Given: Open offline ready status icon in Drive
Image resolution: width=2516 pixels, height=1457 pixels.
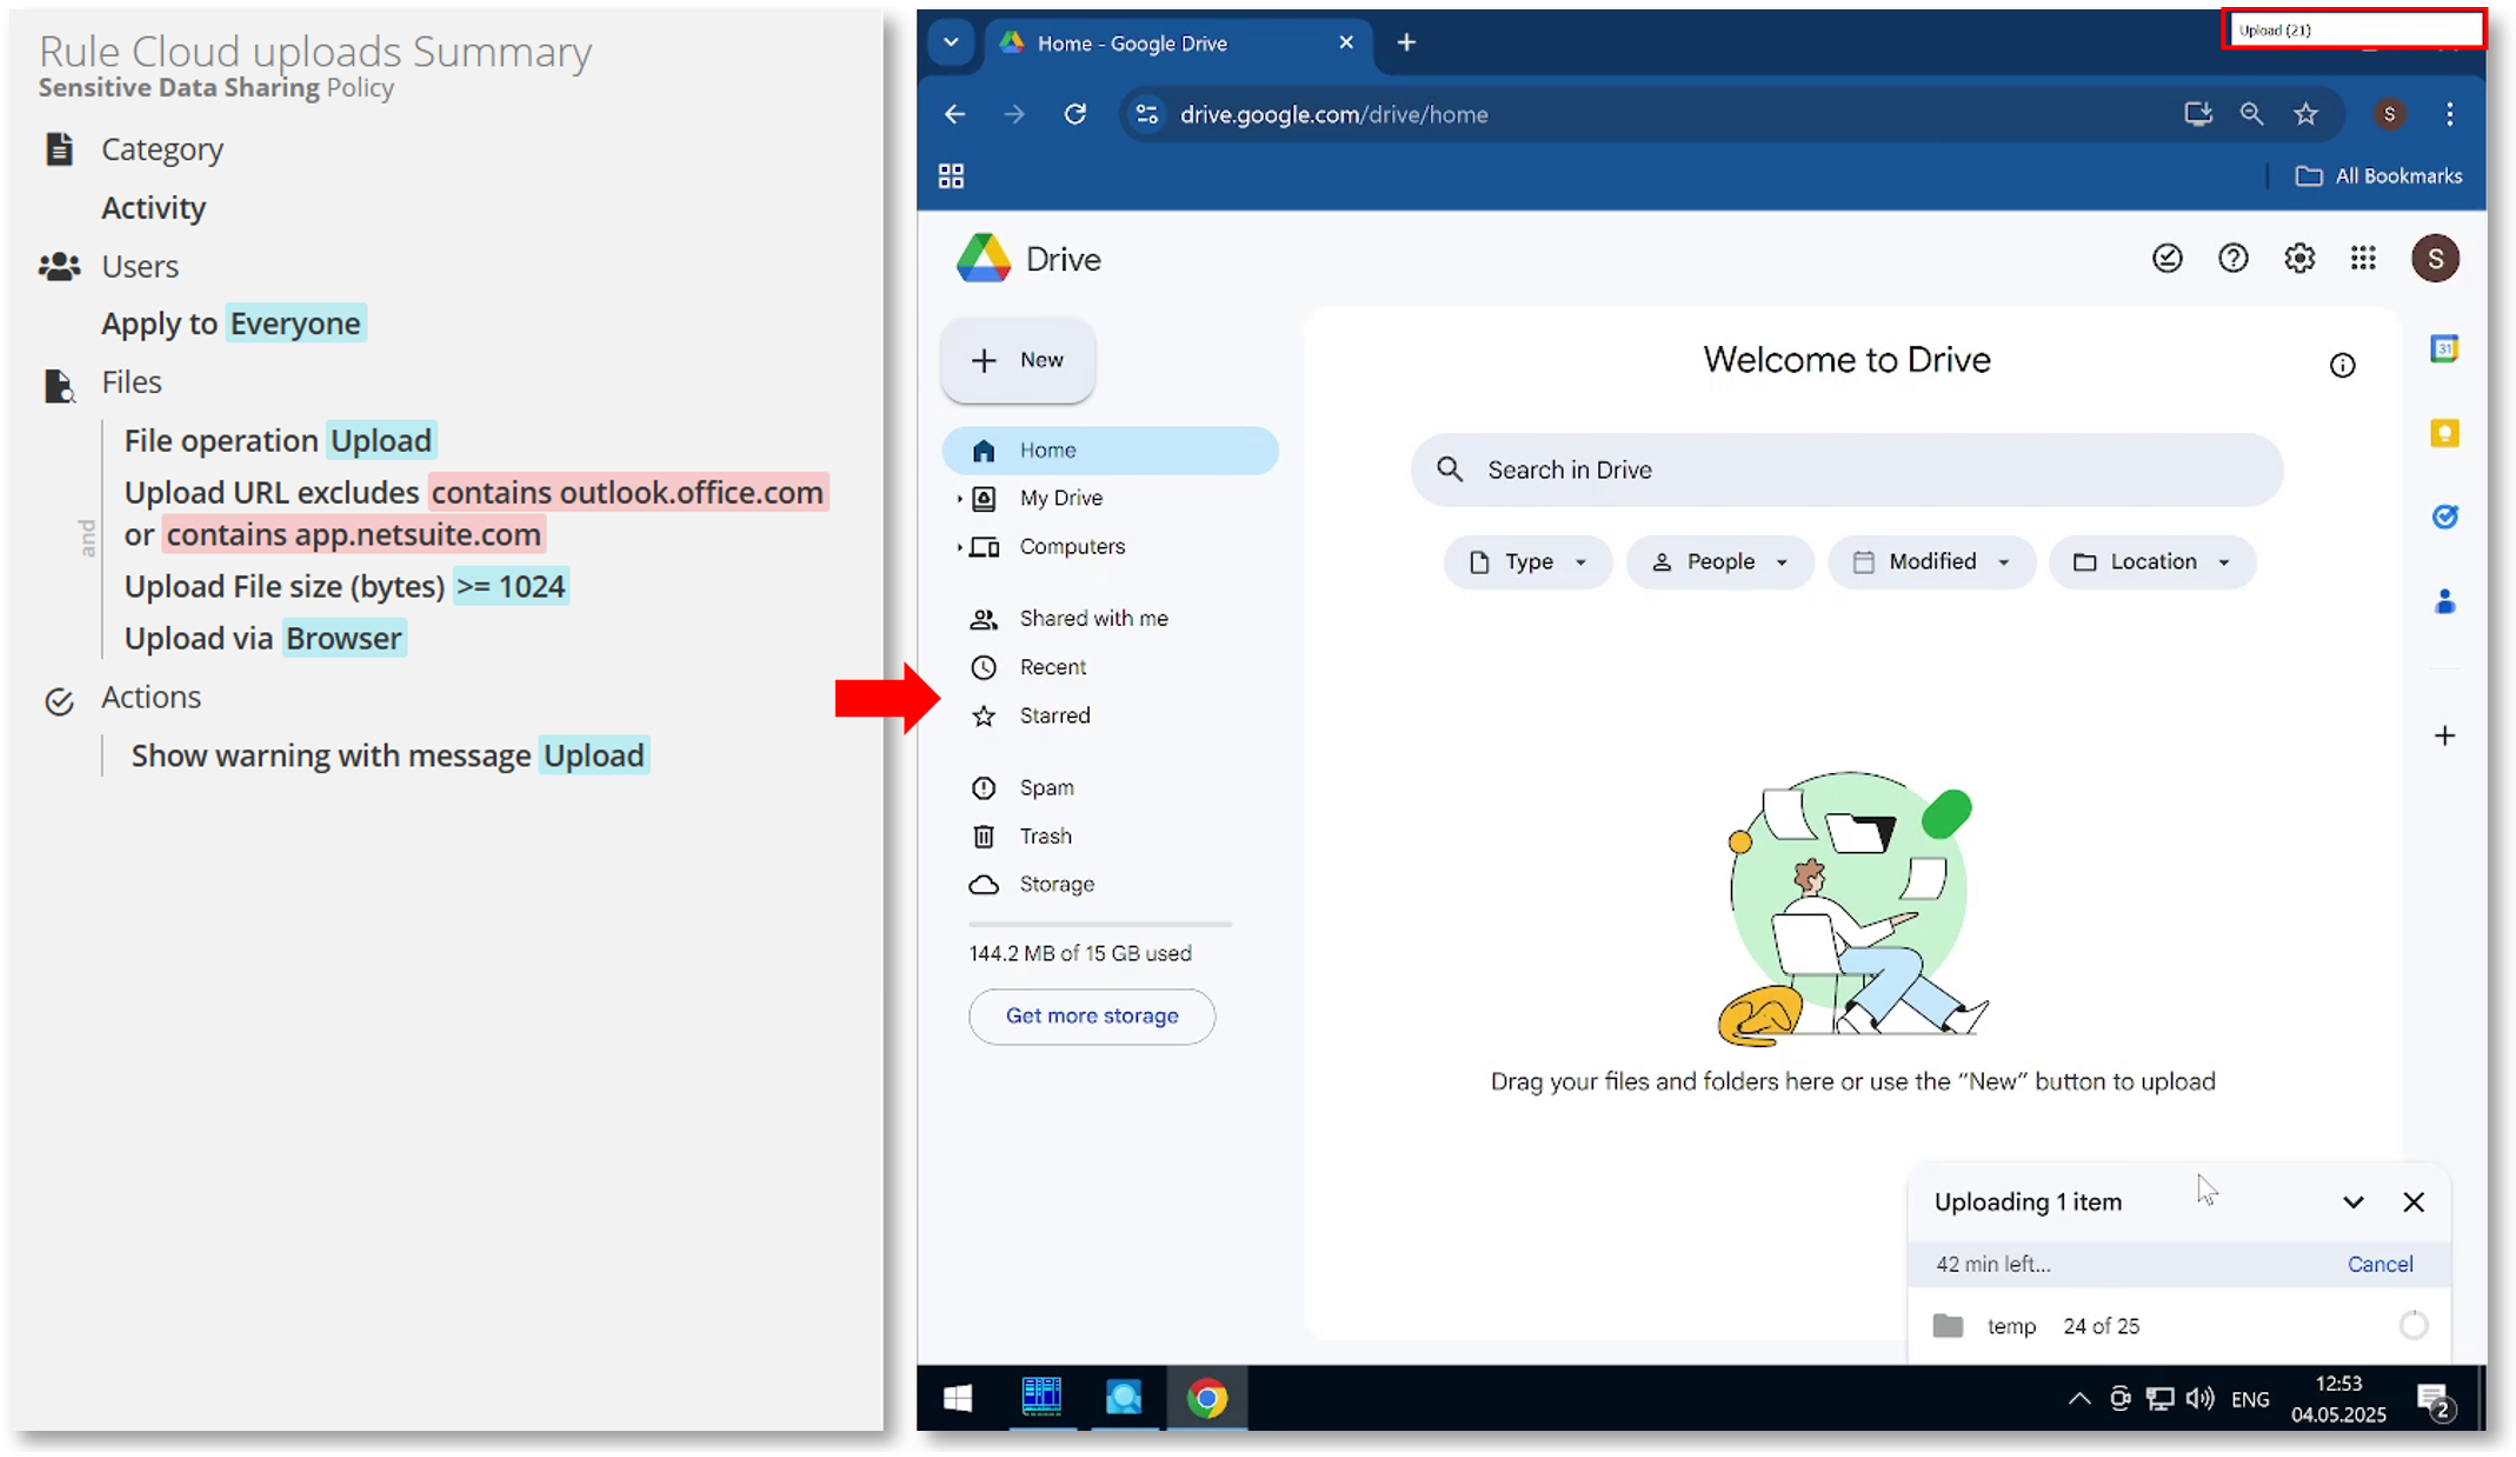Looking at the screenshot, I should click(x=2166, y=258).
